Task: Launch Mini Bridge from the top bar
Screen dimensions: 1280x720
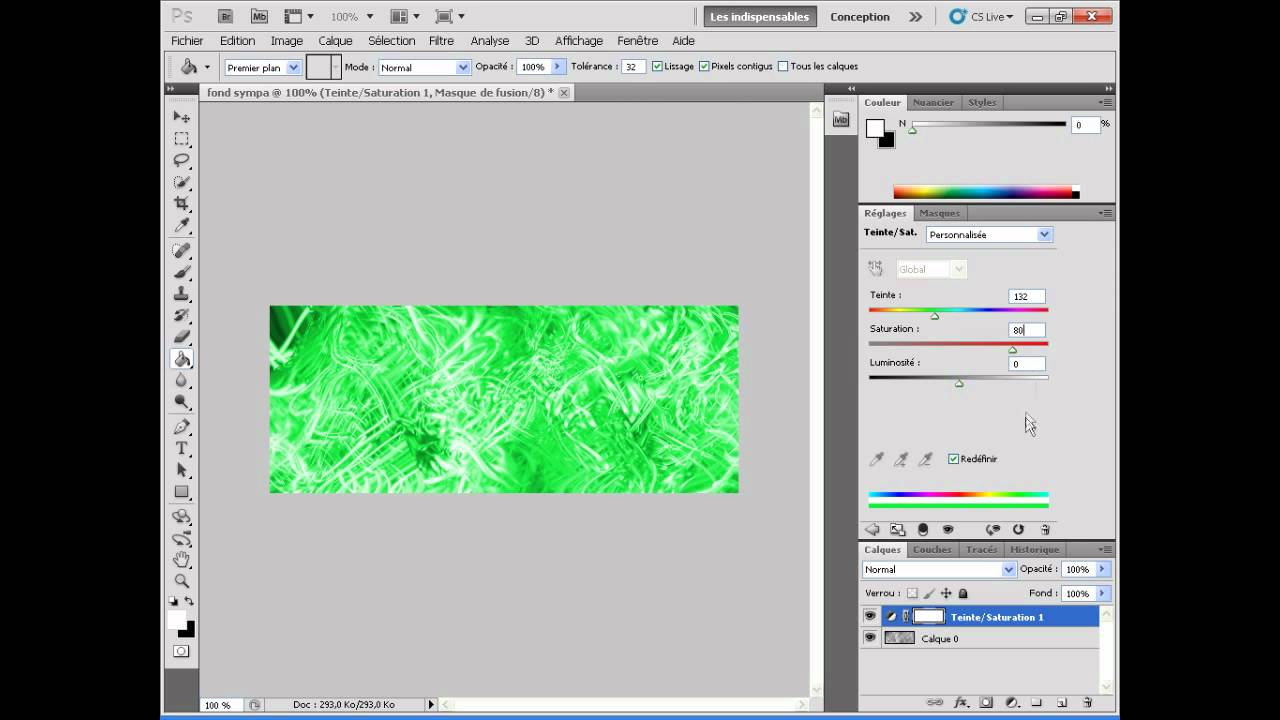Action: click(259, 17)
